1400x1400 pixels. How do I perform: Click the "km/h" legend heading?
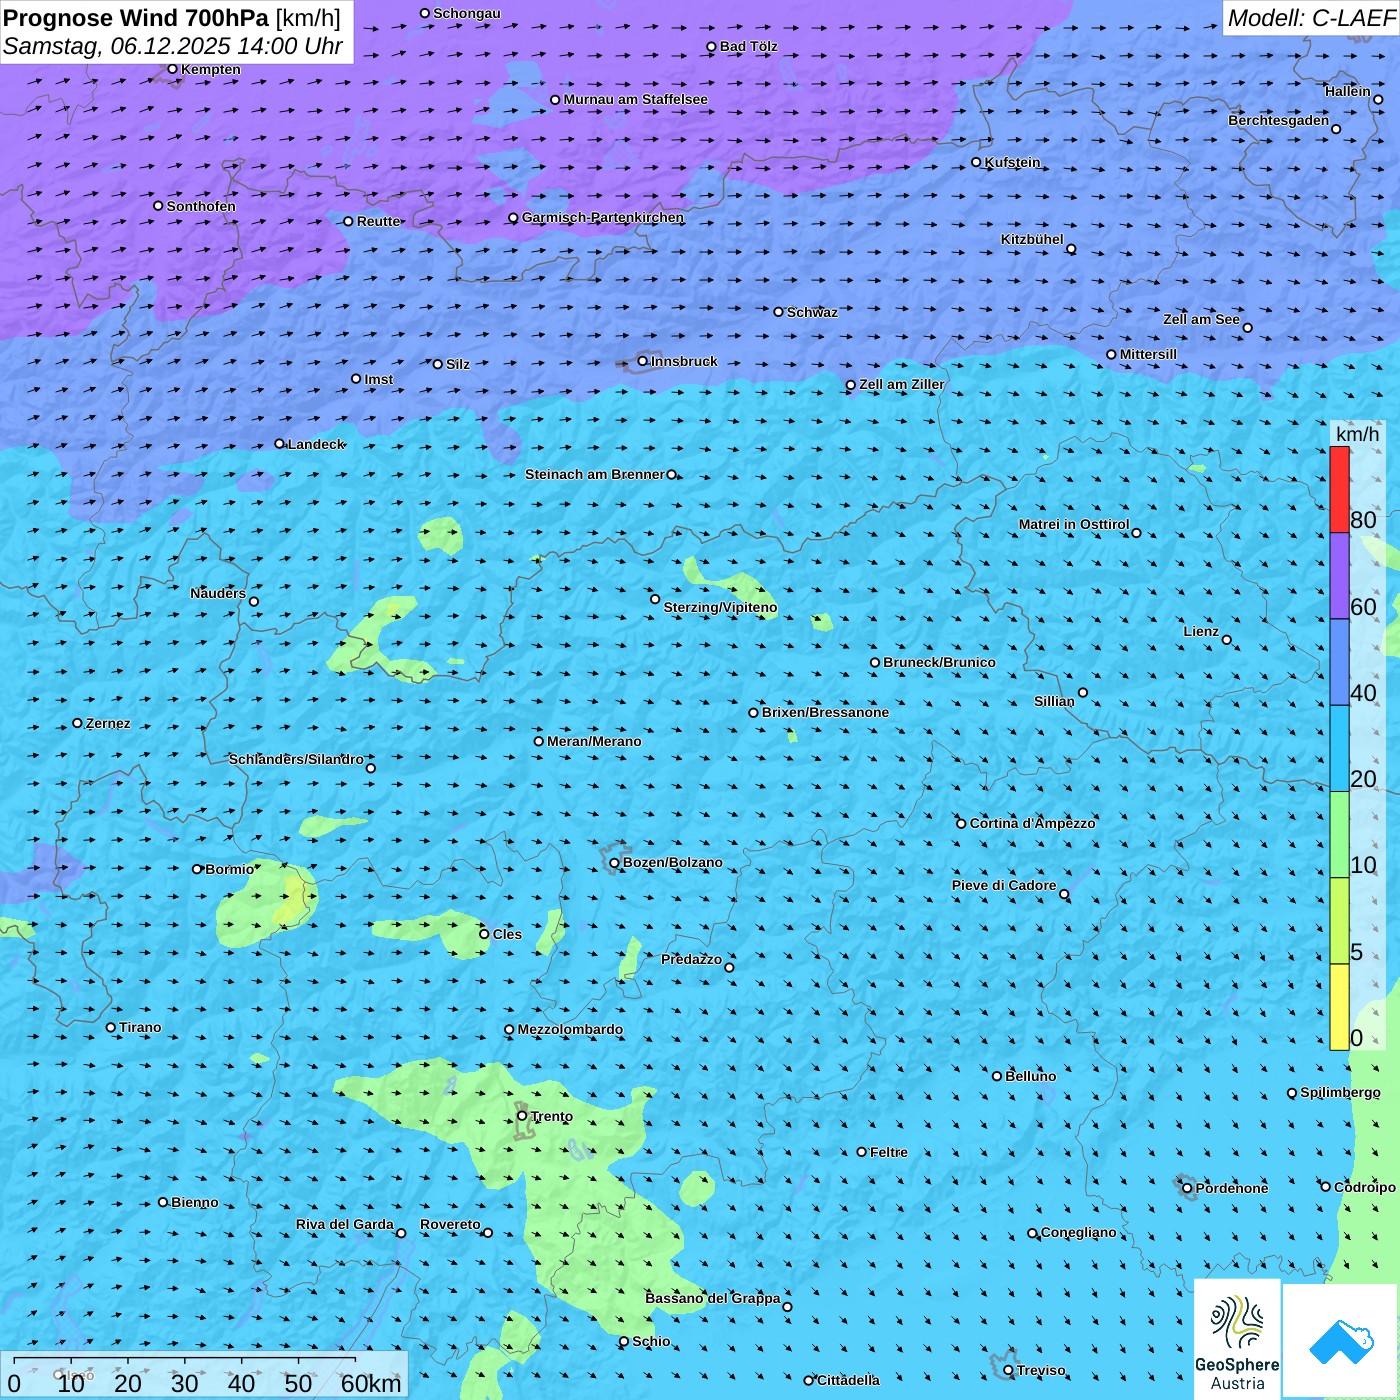click(1357, 434)
